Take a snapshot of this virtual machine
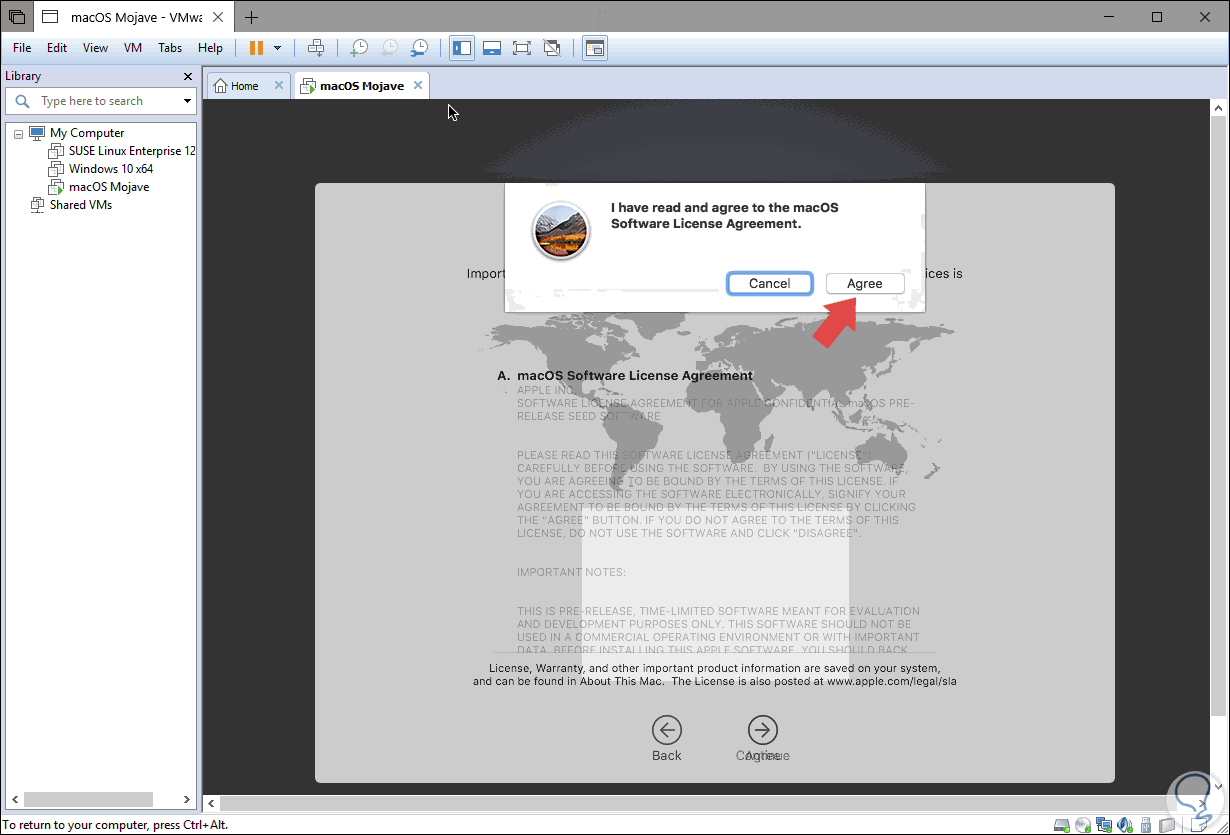1230x835 pixels. point(358,48)
